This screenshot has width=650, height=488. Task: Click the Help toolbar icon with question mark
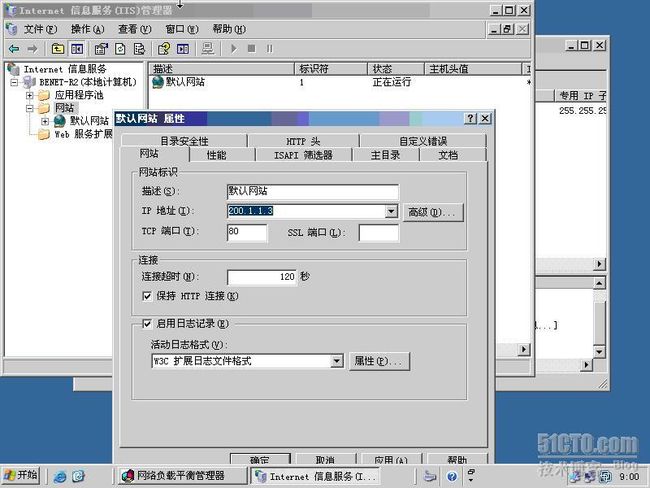[x=164, y=49]
